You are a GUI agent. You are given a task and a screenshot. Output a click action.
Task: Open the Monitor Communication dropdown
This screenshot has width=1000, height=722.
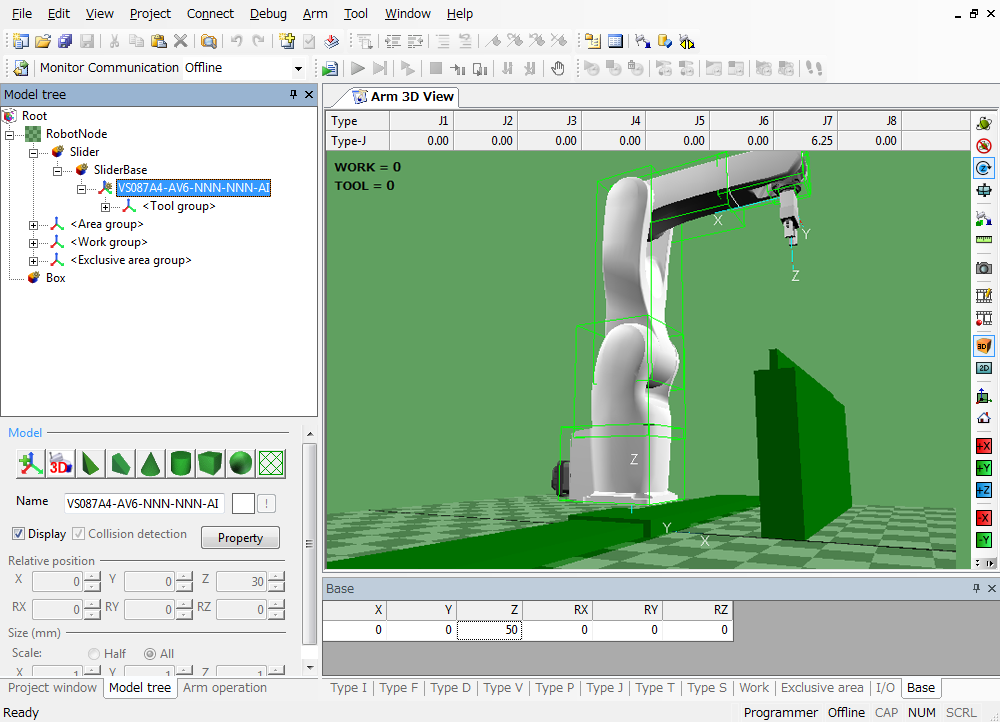coord(298,68)
